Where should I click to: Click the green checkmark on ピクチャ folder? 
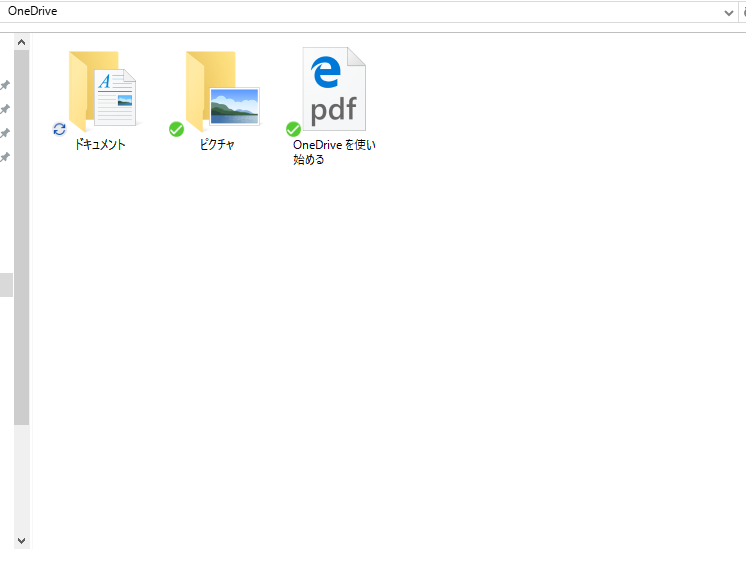tap(177, 129)
